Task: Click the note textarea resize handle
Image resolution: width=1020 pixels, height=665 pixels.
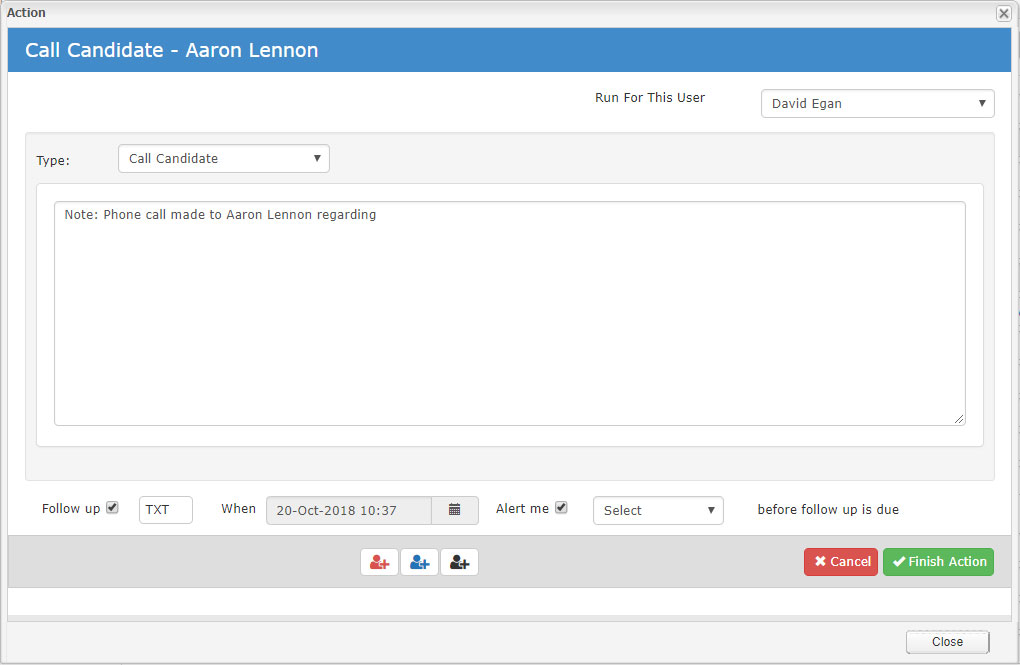Action: (960, 420)
